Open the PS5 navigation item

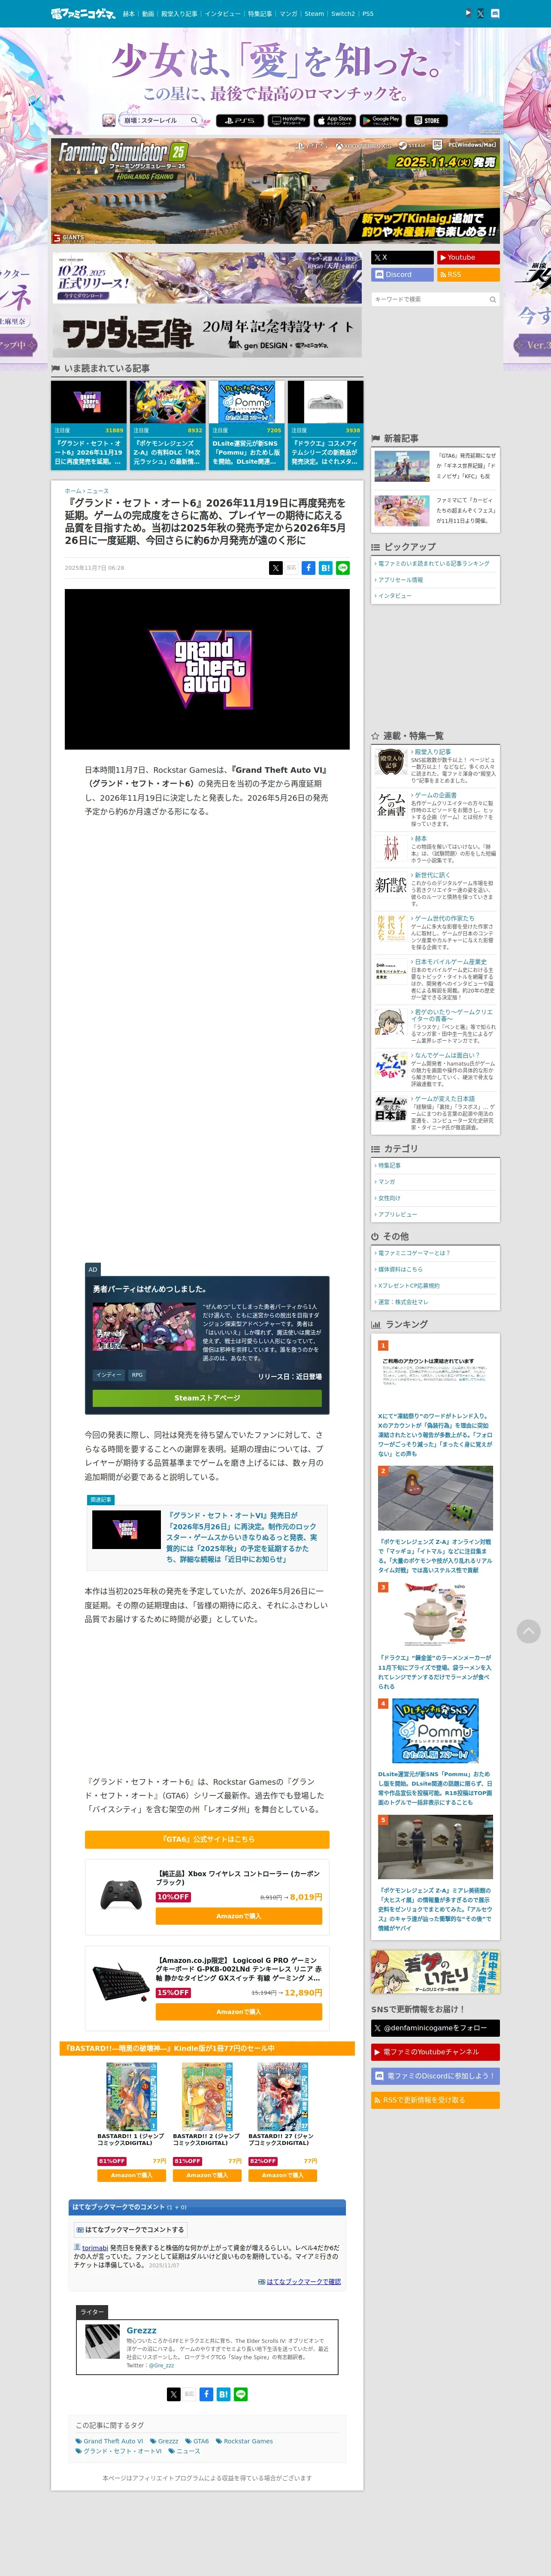click(368, 14)
